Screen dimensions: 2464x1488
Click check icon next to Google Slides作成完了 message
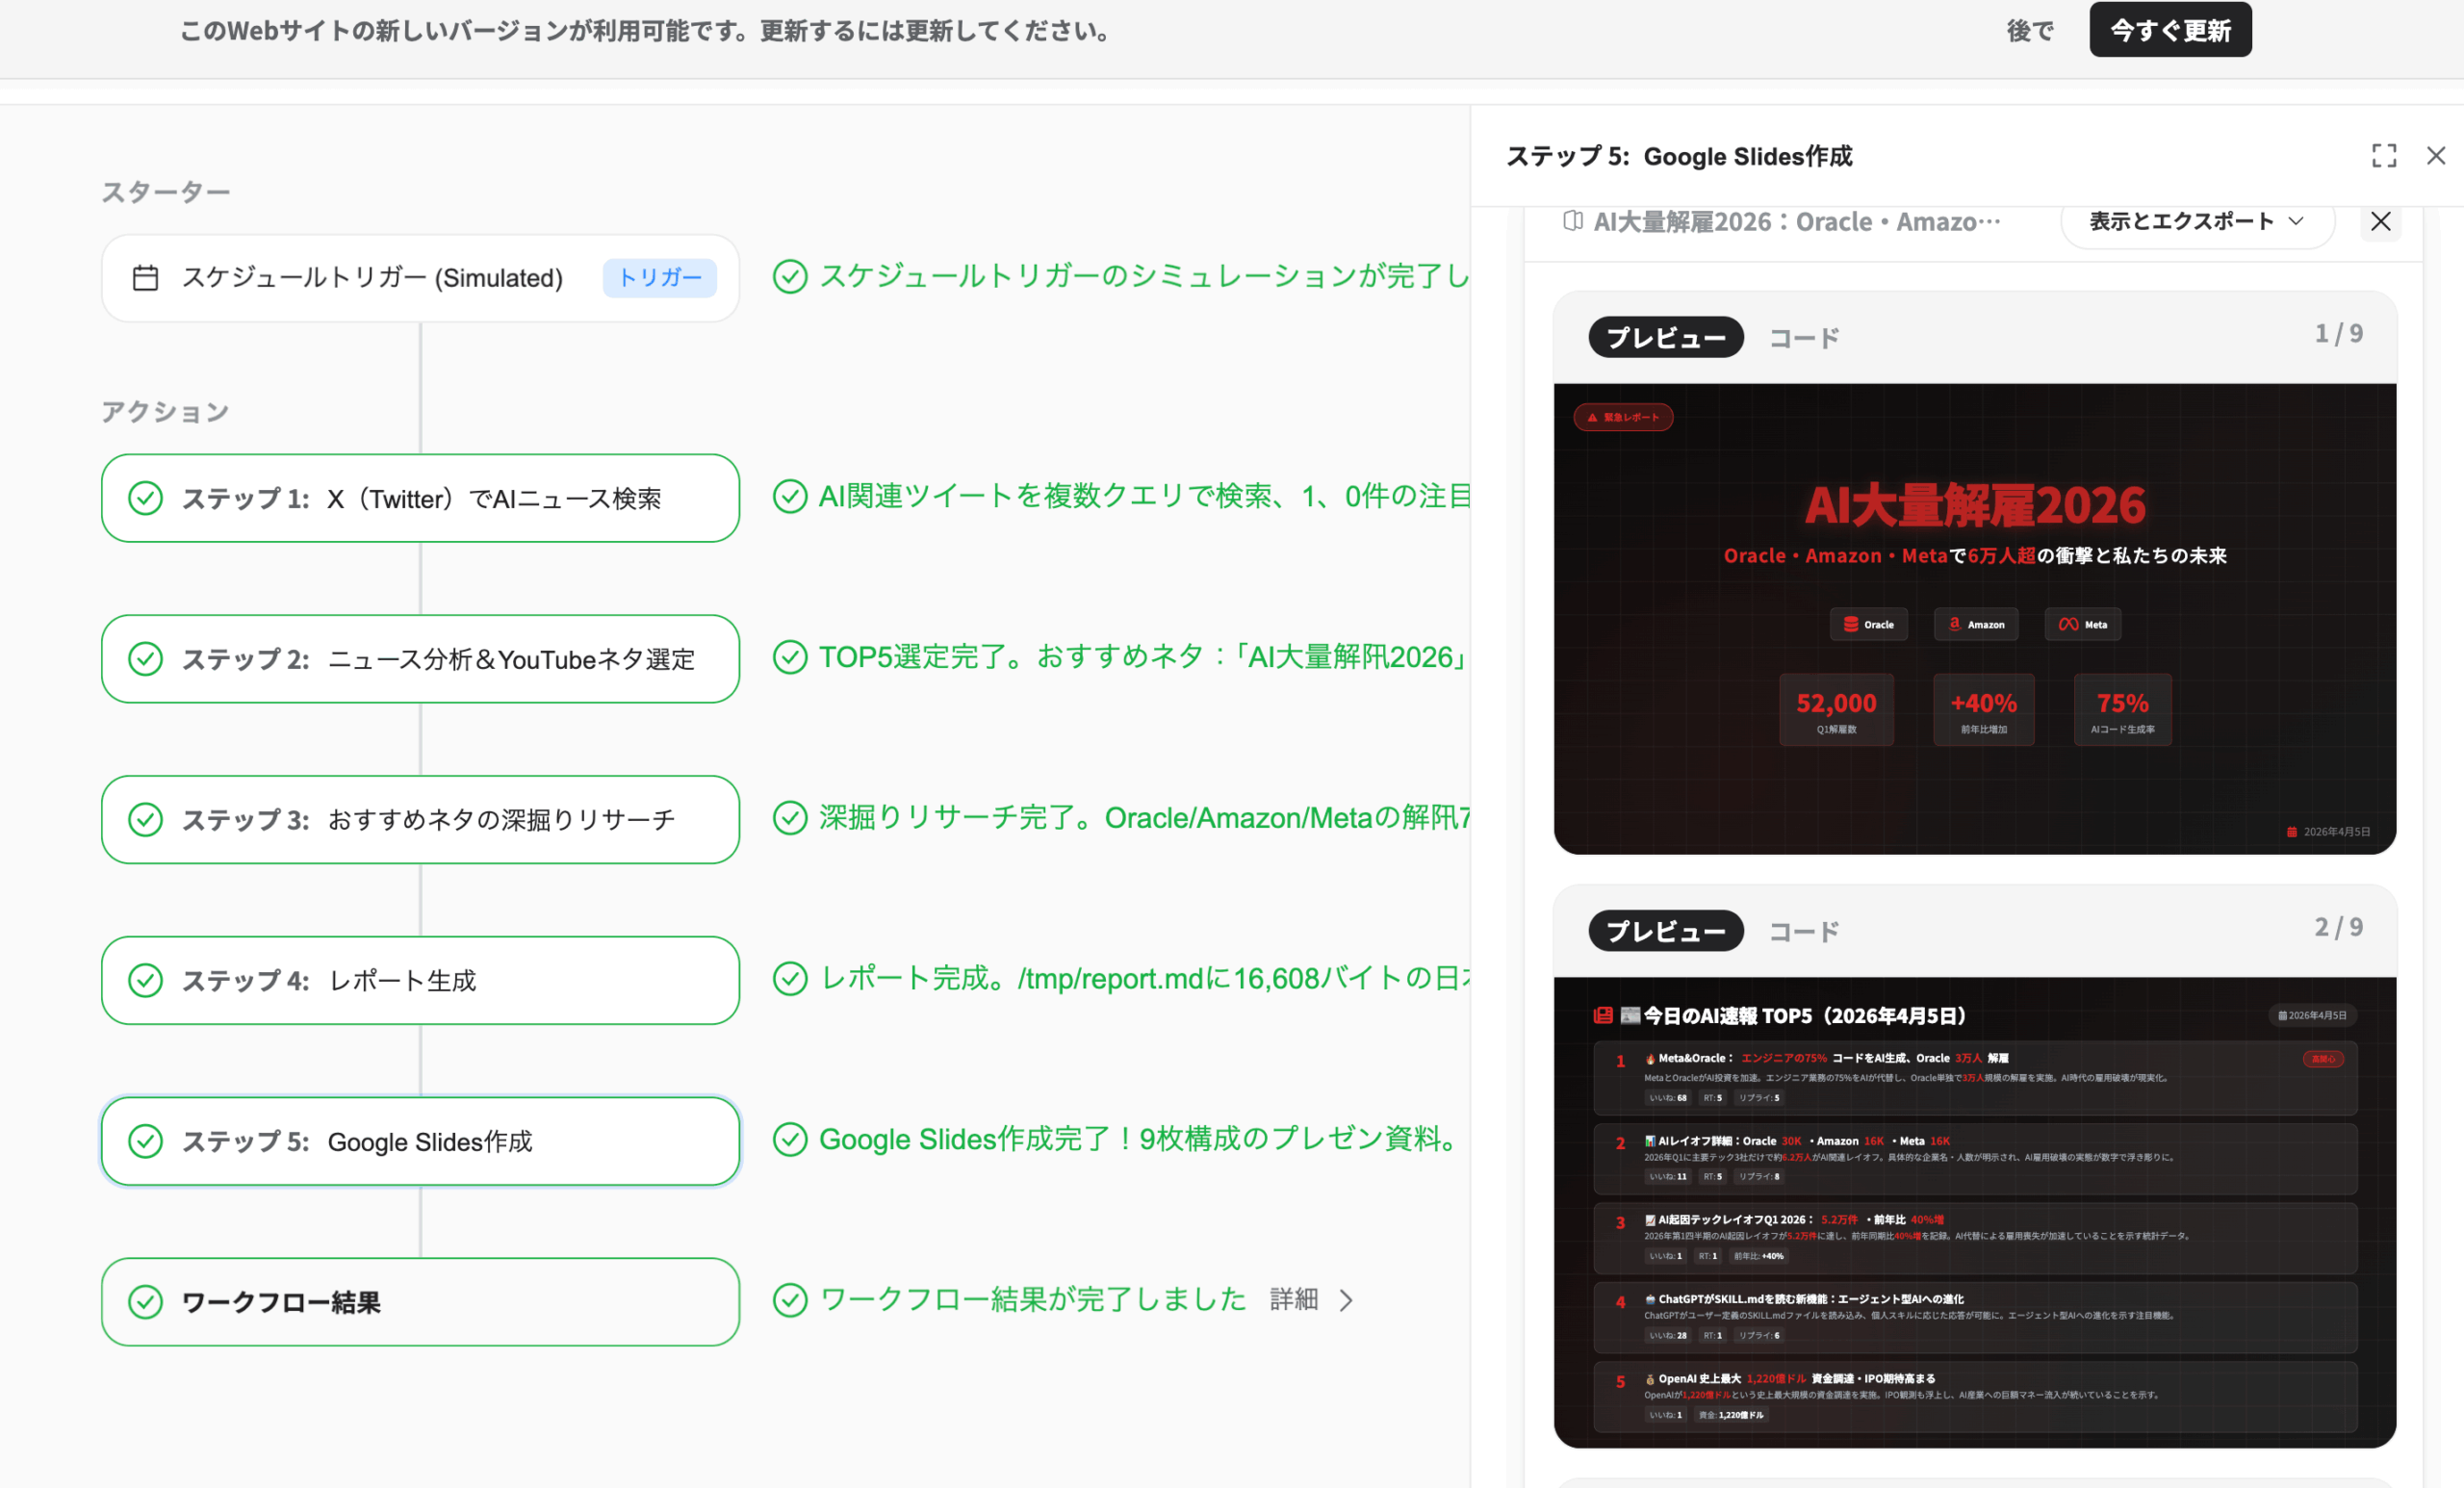[x=790, y=1139]
